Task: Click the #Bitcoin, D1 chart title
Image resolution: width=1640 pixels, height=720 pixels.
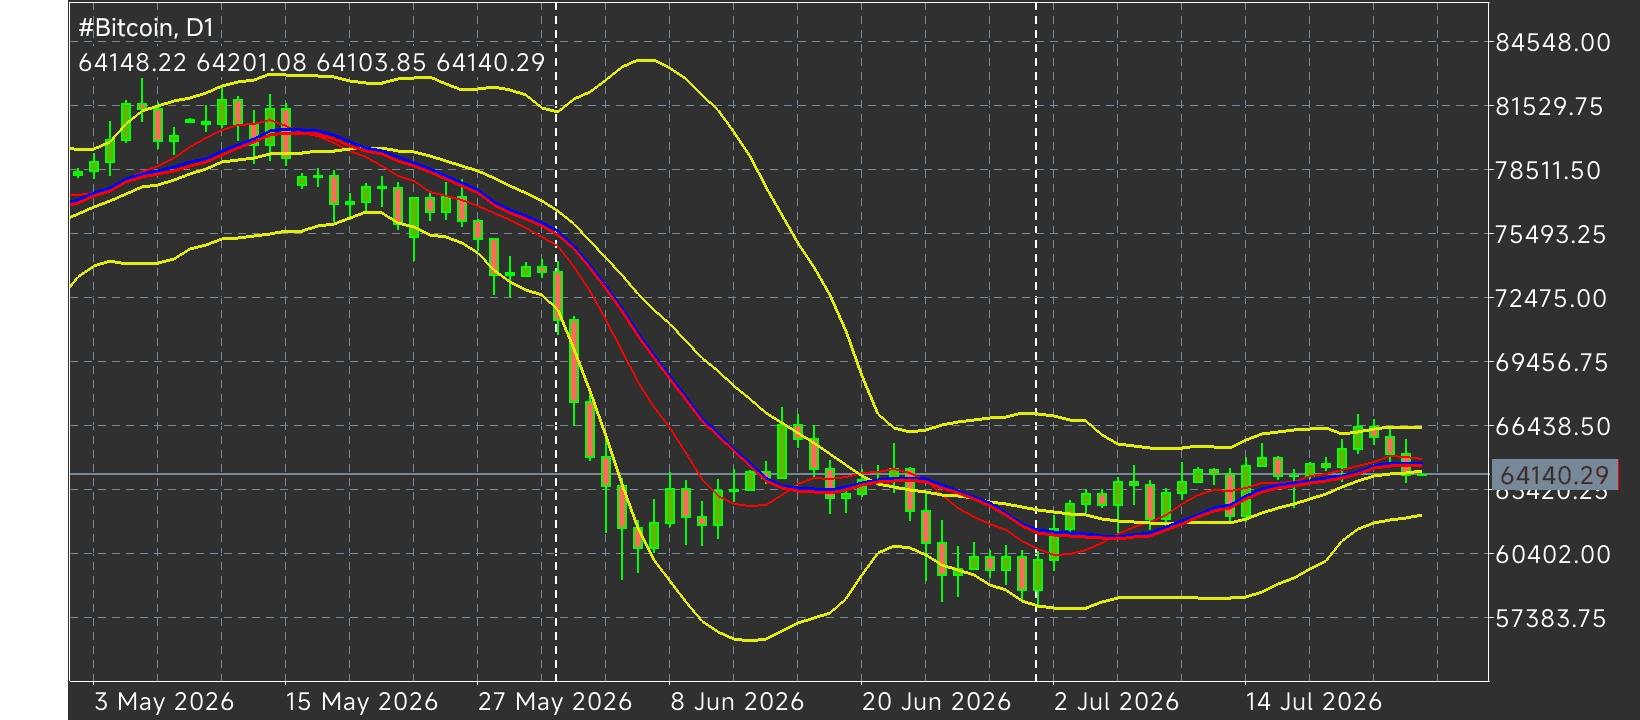Action: (146, 27)
